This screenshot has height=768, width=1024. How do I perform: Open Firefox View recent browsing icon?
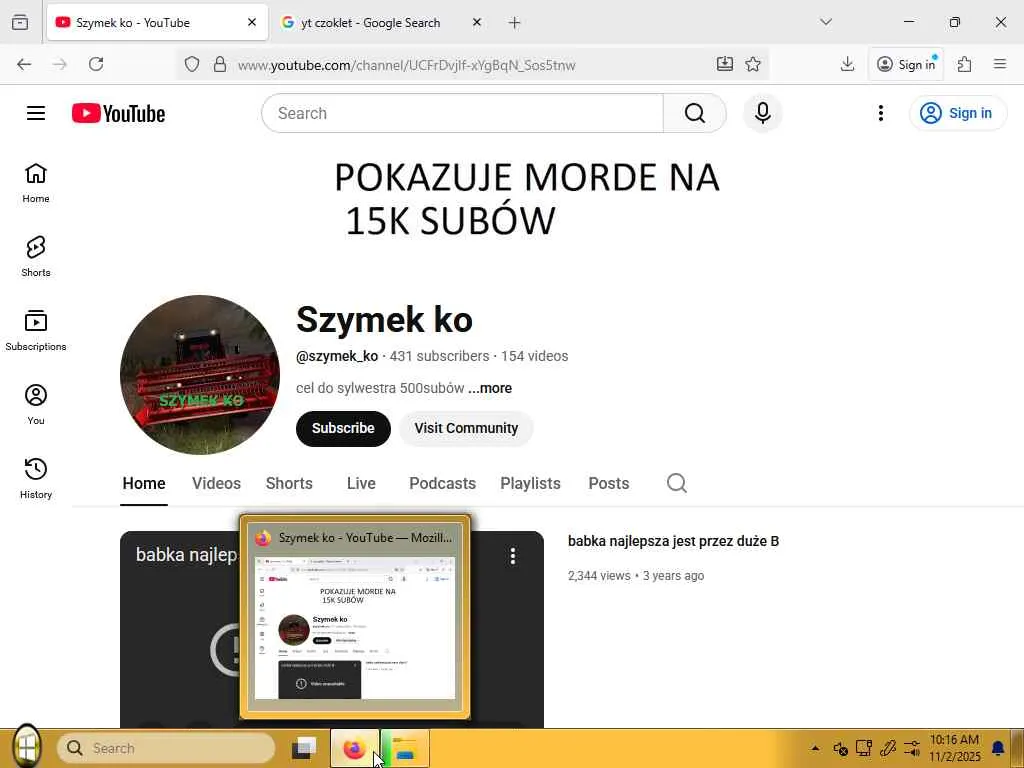[20, 22]
